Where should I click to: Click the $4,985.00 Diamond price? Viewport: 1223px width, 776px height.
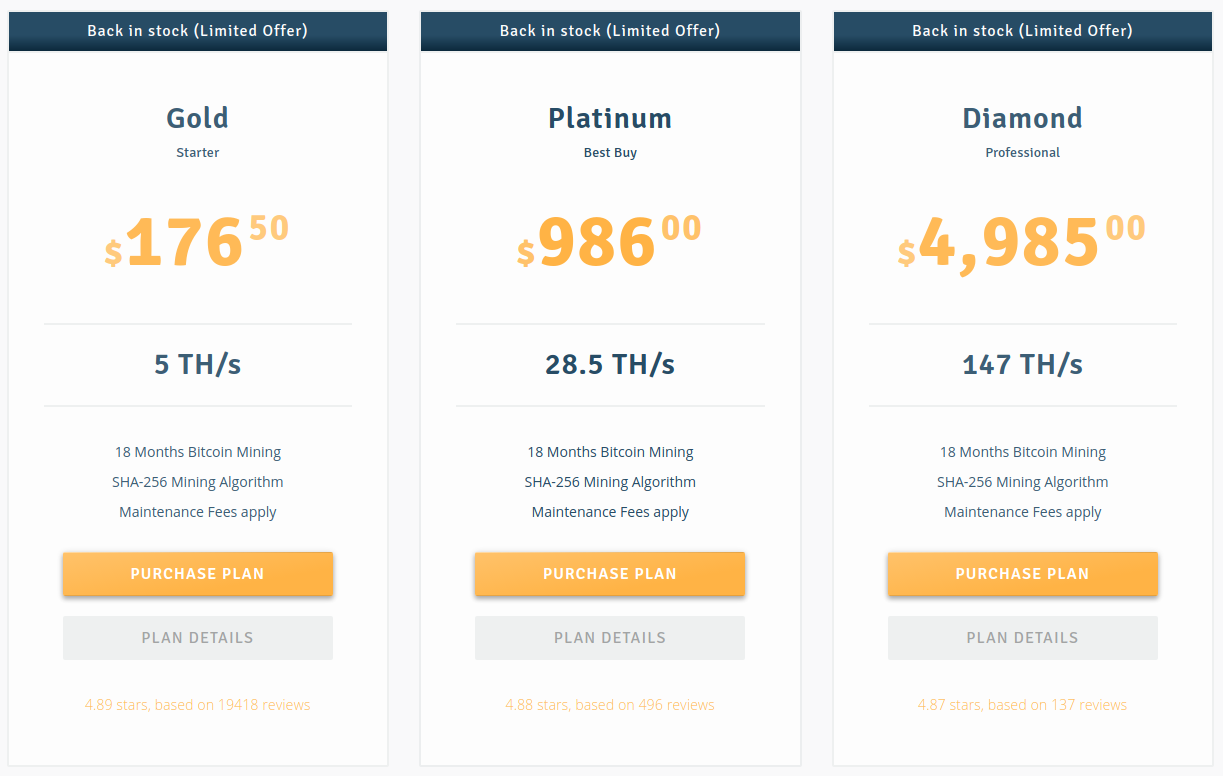1022,243
